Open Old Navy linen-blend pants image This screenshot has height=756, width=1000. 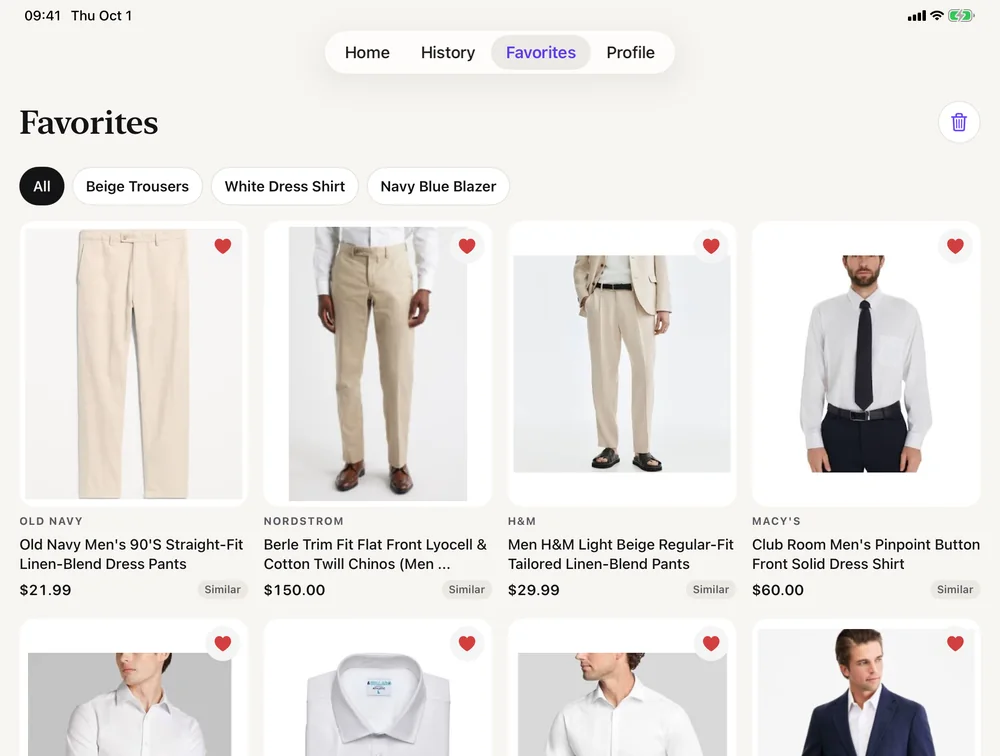coord(133,364)
